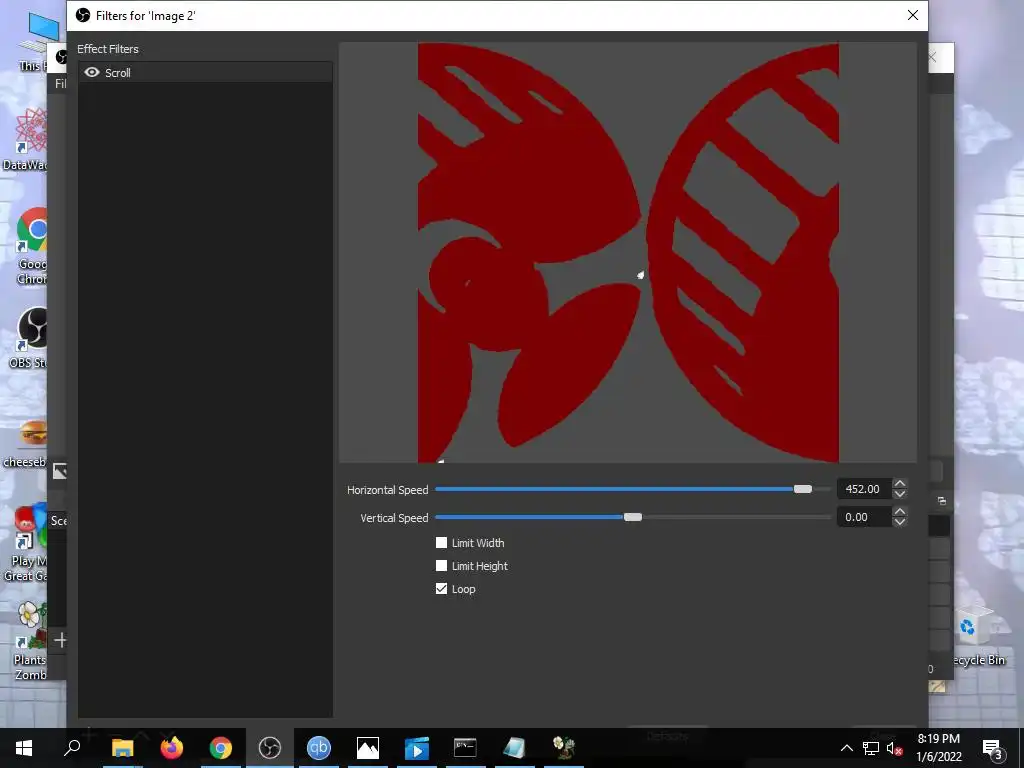Open network status in system tray
Screen dimensions: 1024x768
(871, 748)
